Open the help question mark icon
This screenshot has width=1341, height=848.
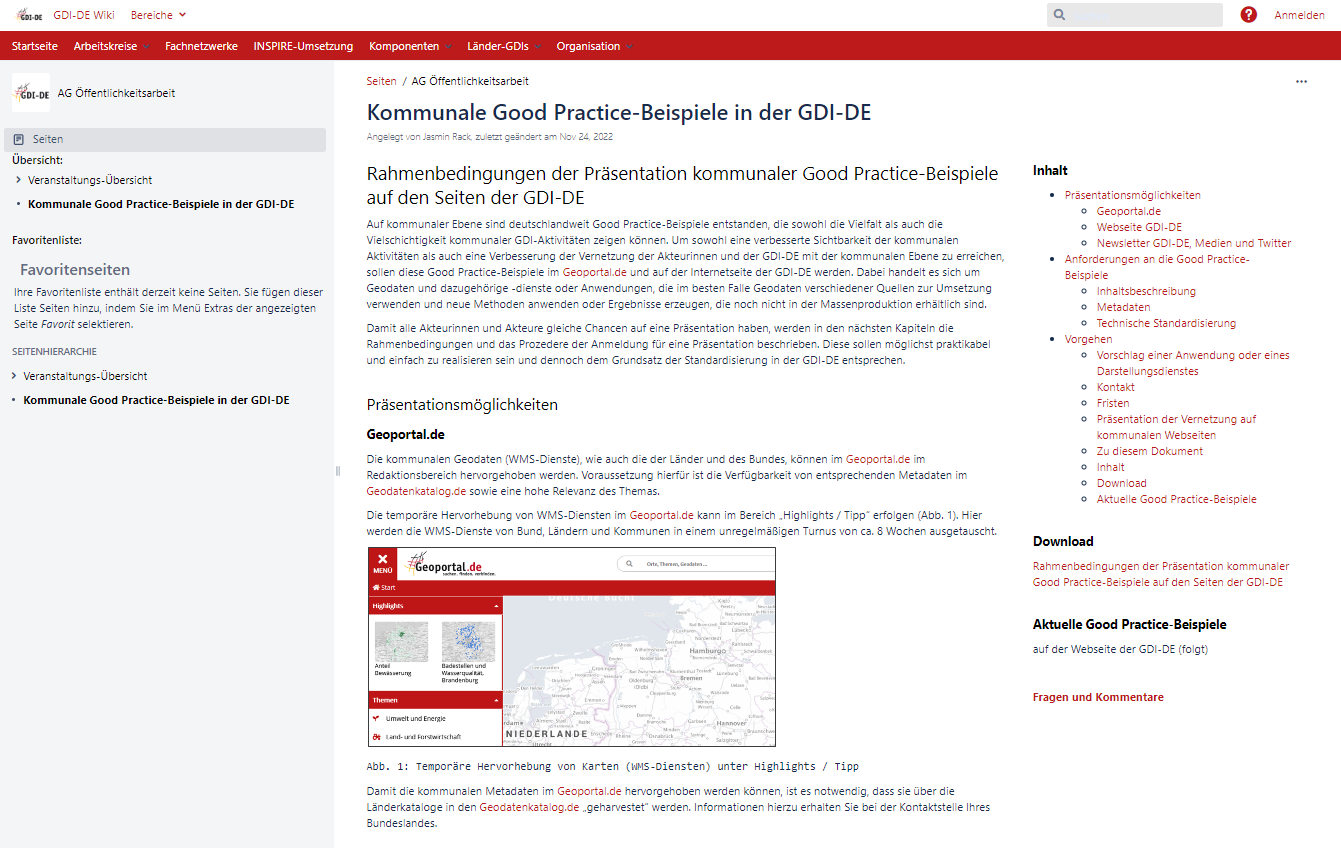[x=1249, y=15]
